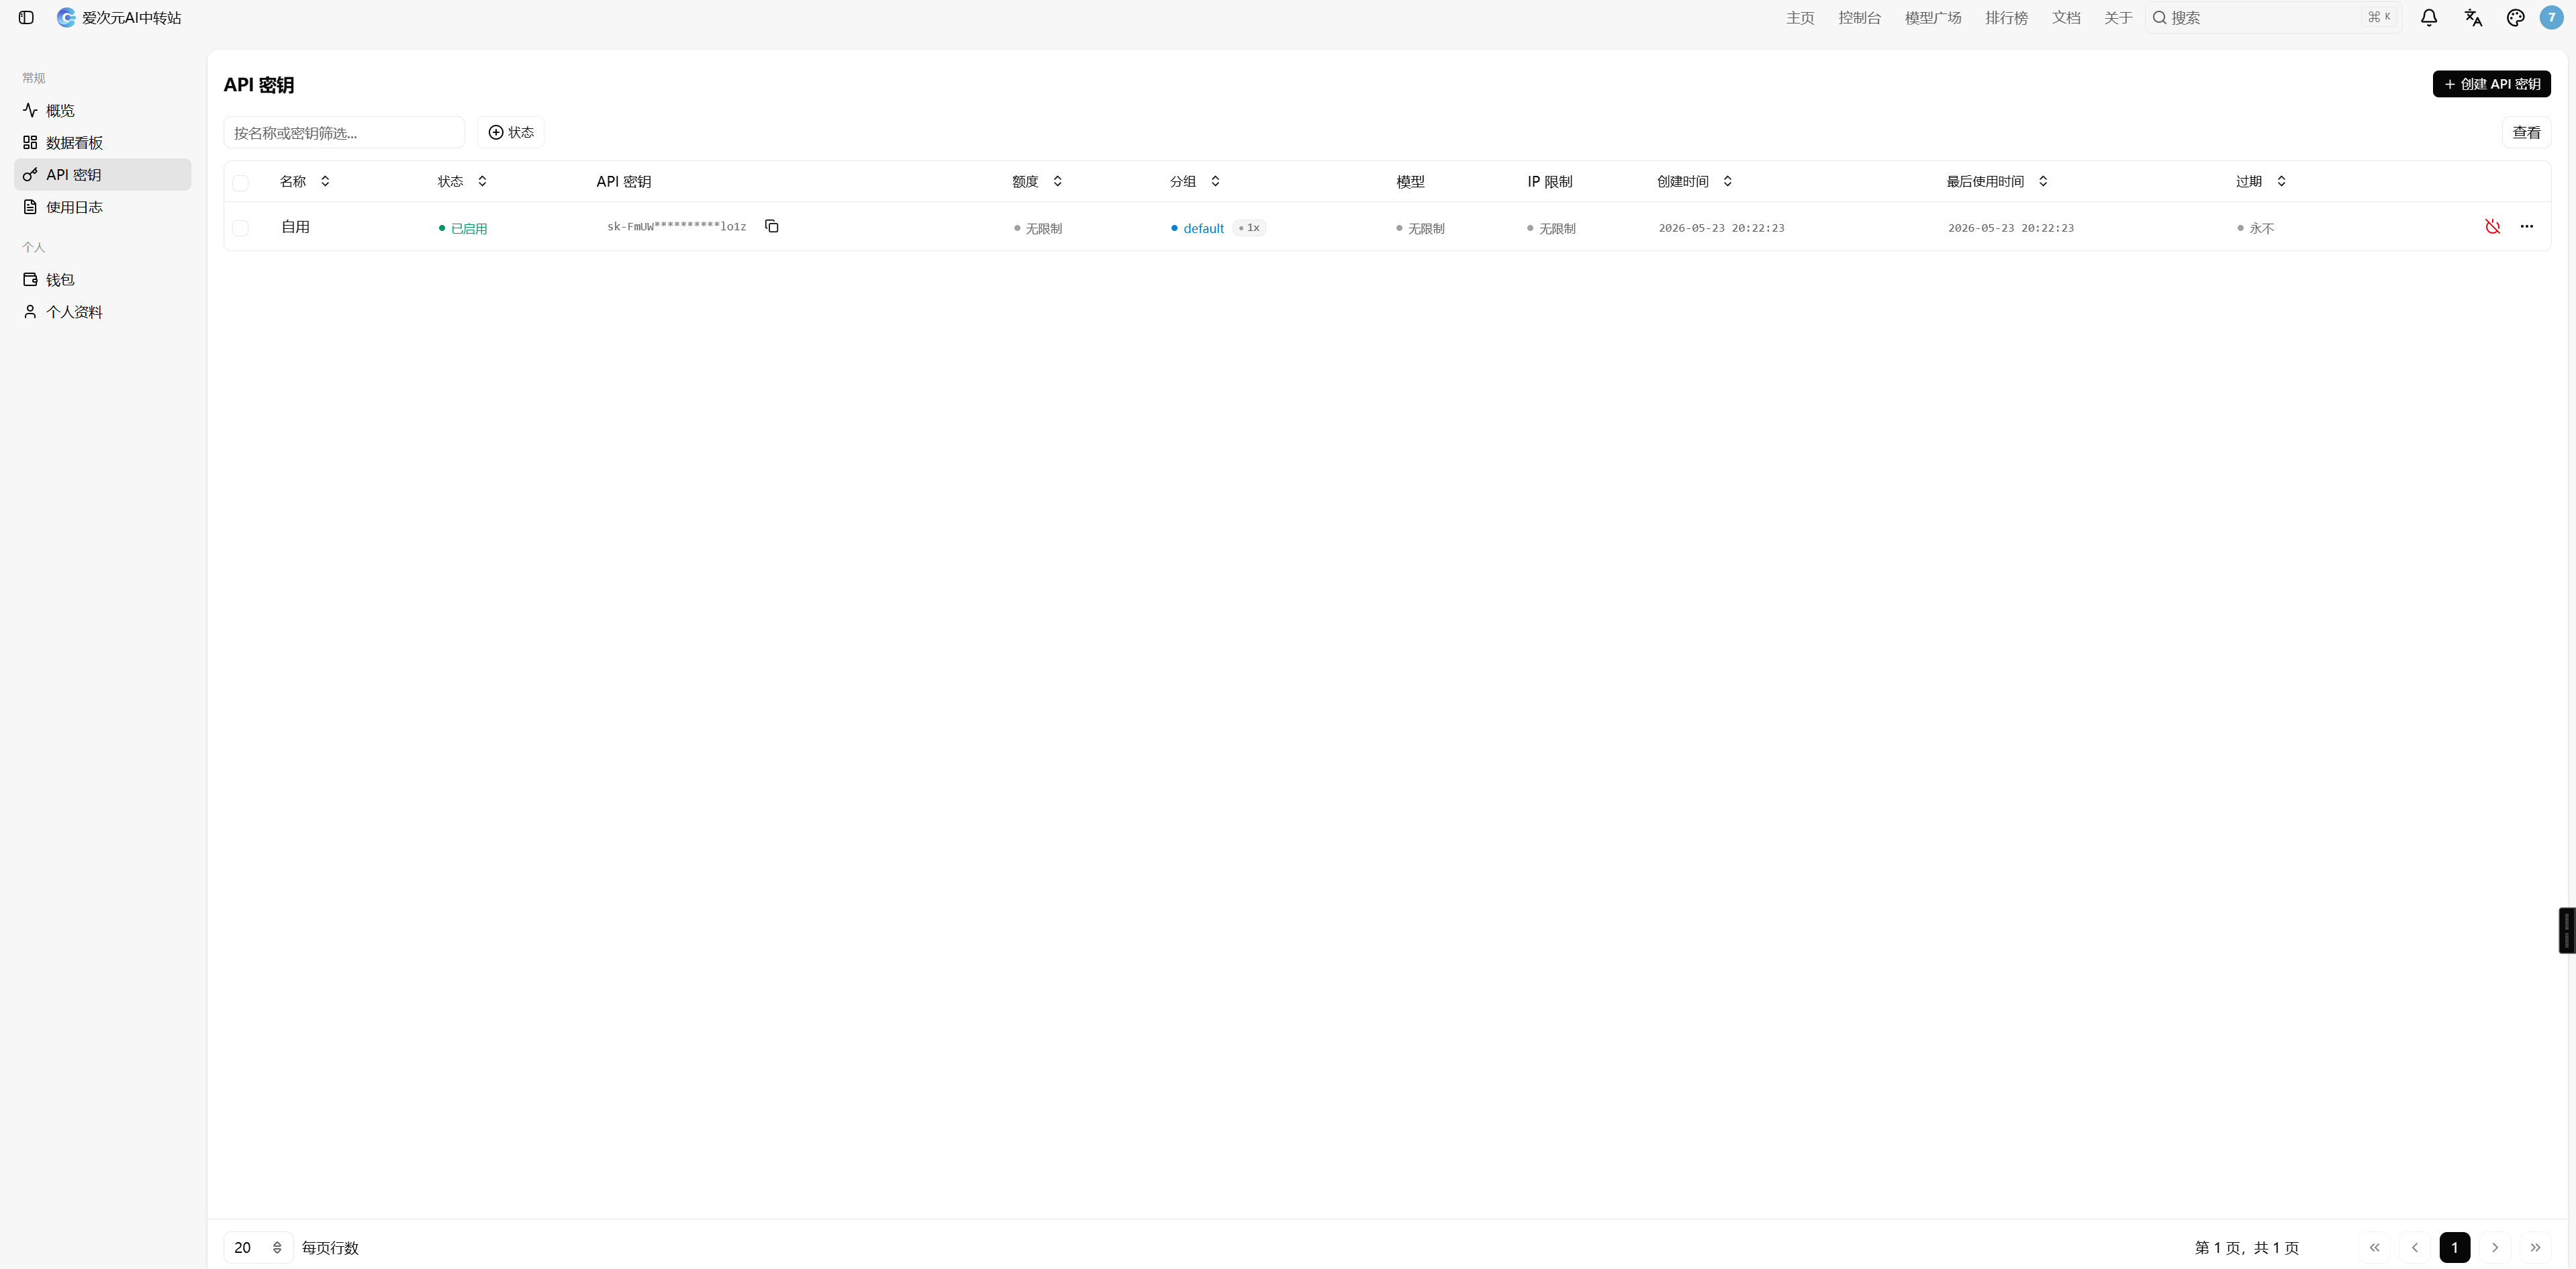Click 创建 API 密钥 button
The image size is (2576, 1269).
coord(2491,84)
